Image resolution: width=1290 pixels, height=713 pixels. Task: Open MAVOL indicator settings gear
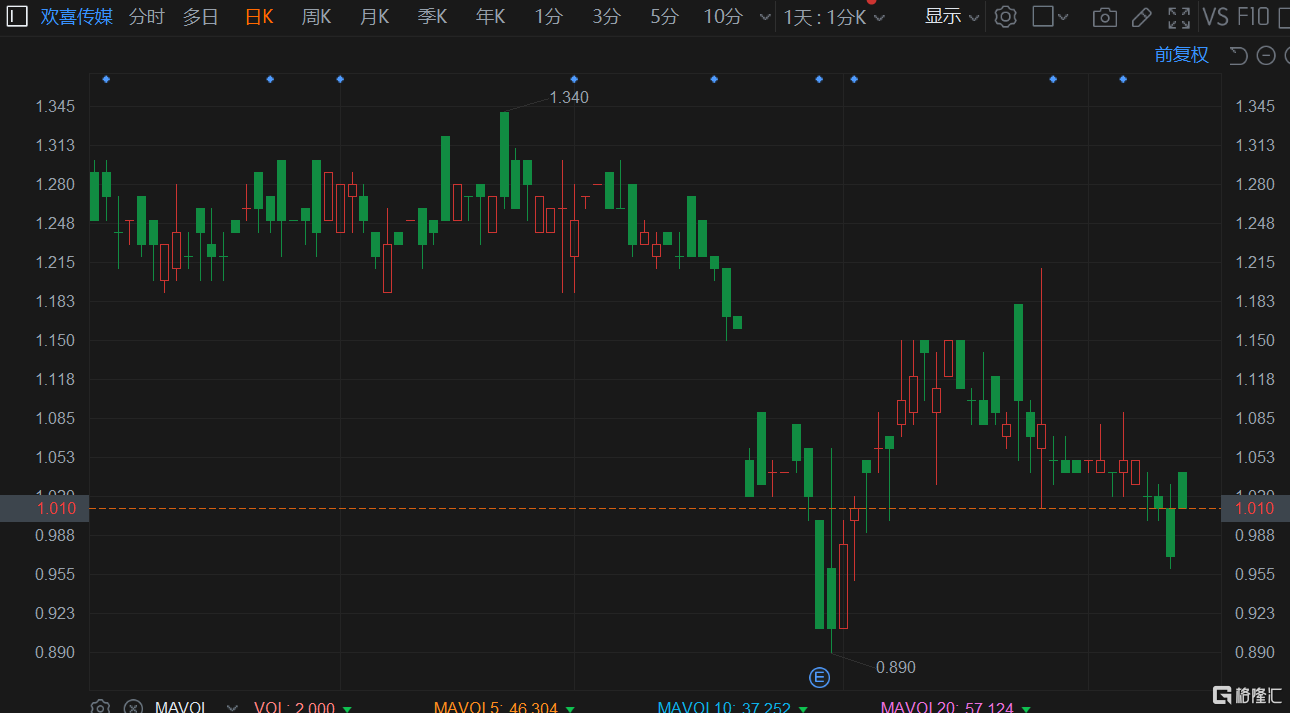(x=100, y=708)
